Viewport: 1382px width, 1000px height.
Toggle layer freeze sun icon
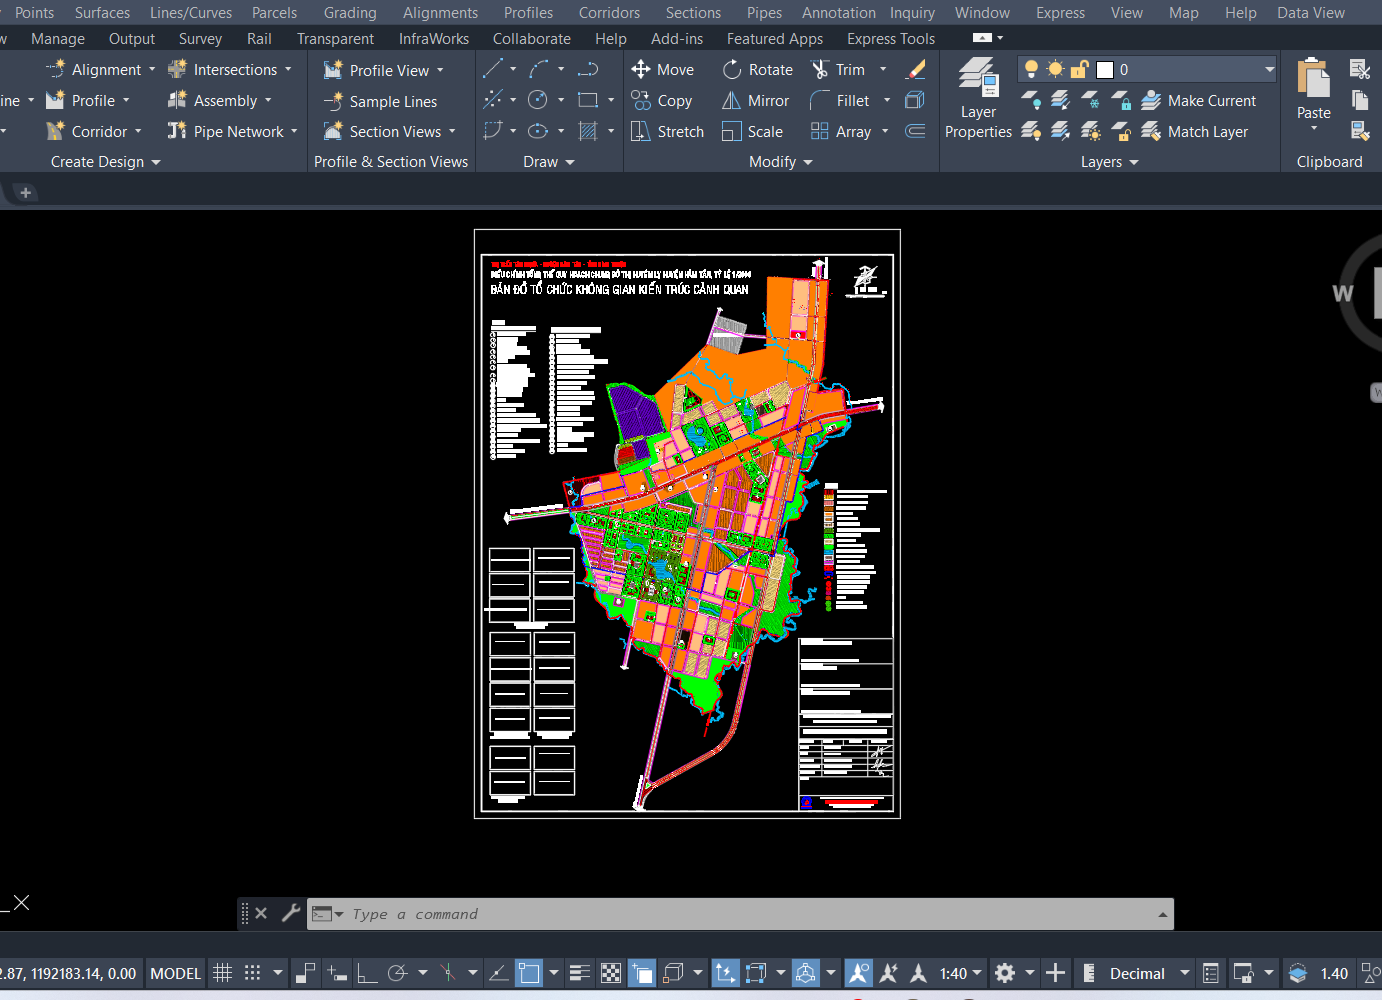1055,69
